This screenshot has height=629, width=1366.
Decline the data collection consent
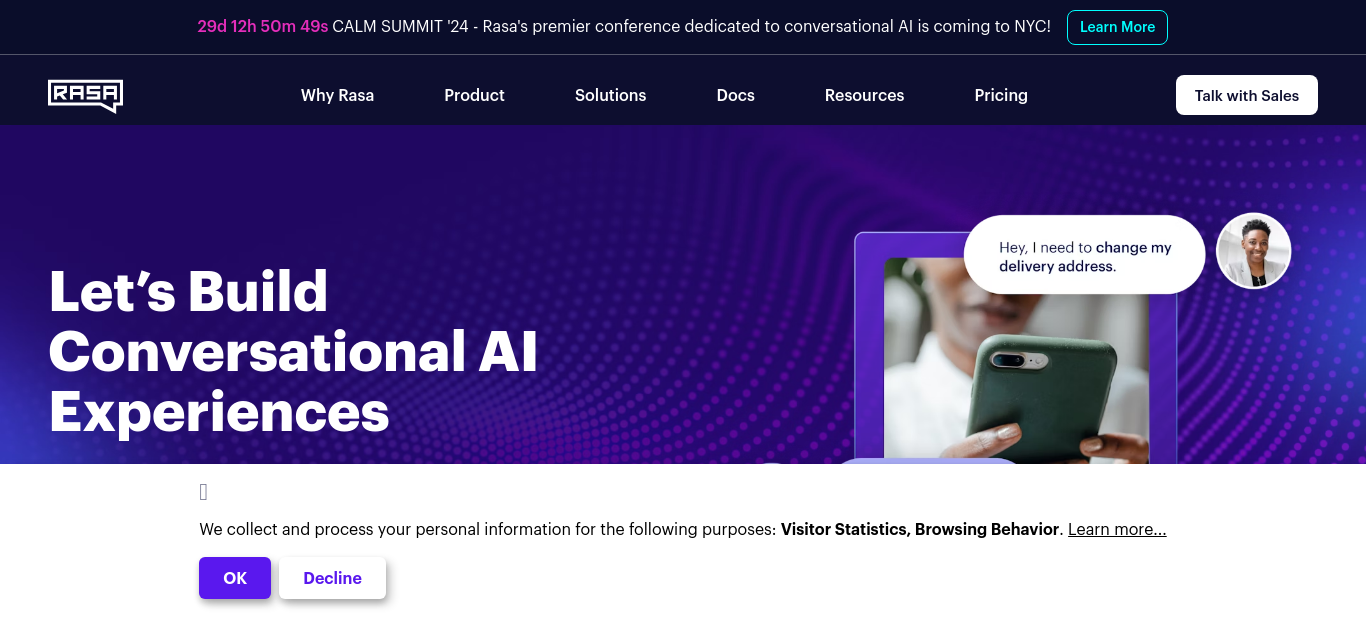[332, 578]
